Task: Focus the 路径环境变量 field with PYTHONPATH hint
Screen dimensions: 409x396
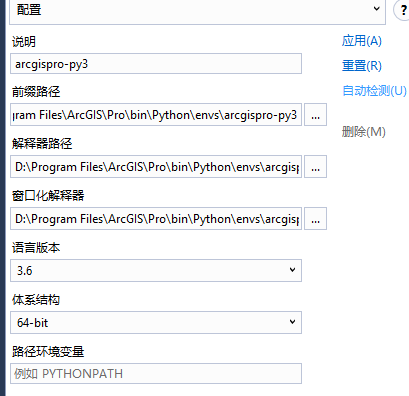Action: [x=156, y=373]
